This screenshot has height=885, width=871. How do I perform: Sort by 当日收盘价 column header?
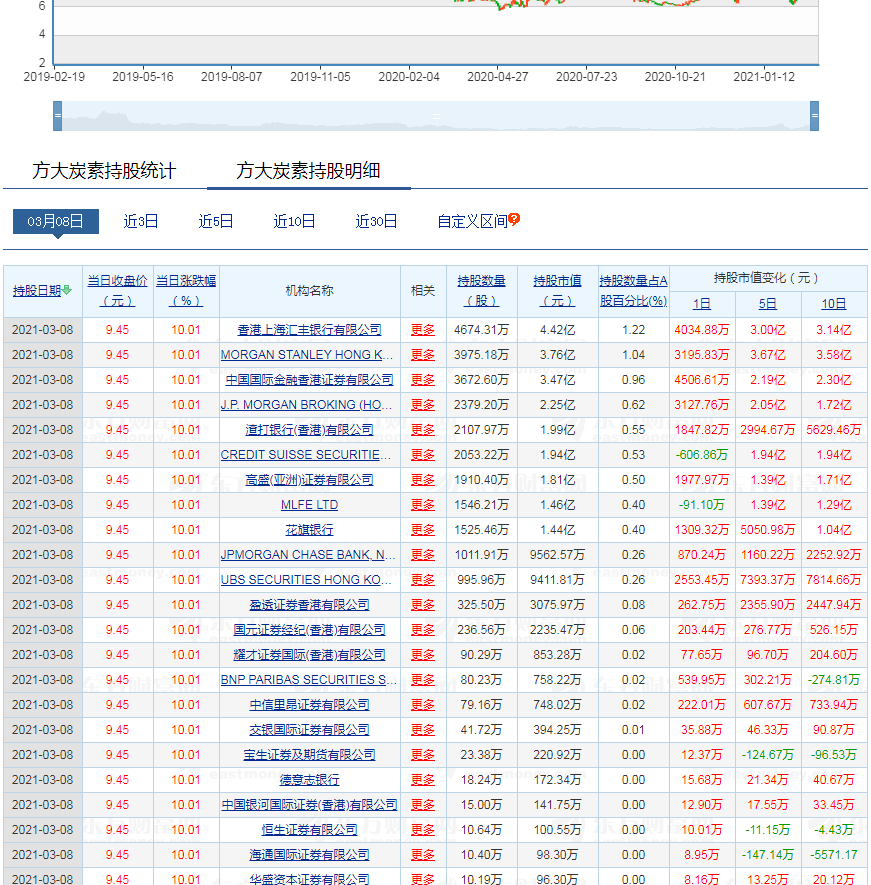tap(117, 291)
